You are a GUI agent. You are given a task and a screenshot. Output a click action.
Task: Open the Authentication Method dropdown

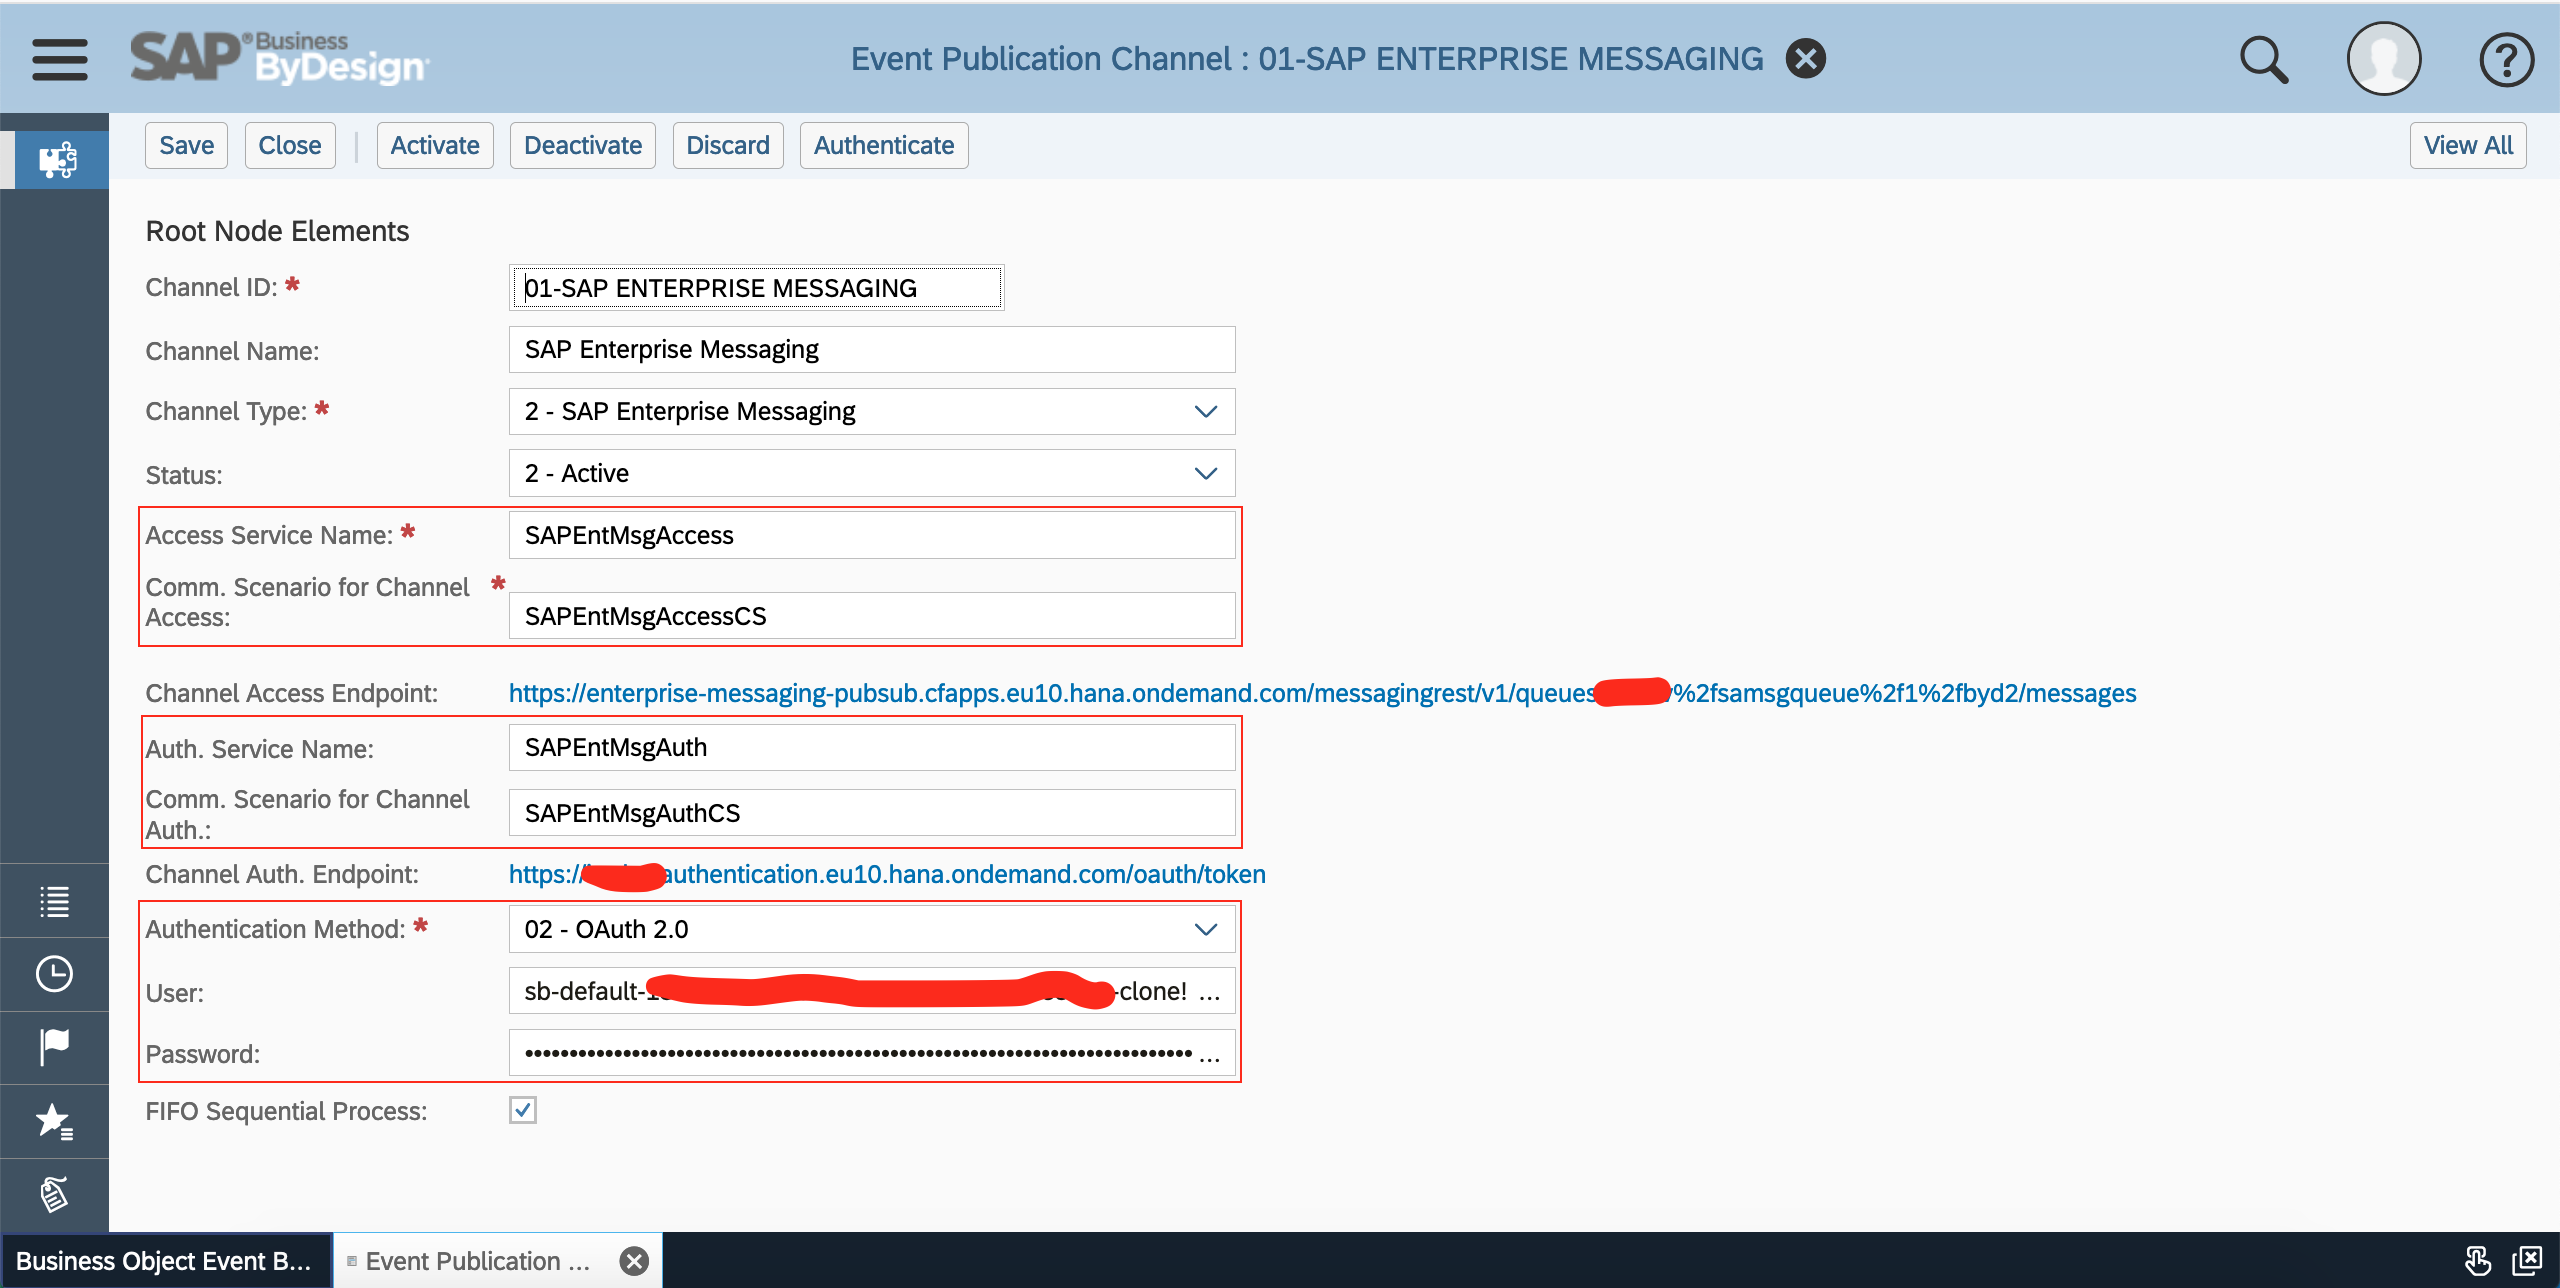1205,930
